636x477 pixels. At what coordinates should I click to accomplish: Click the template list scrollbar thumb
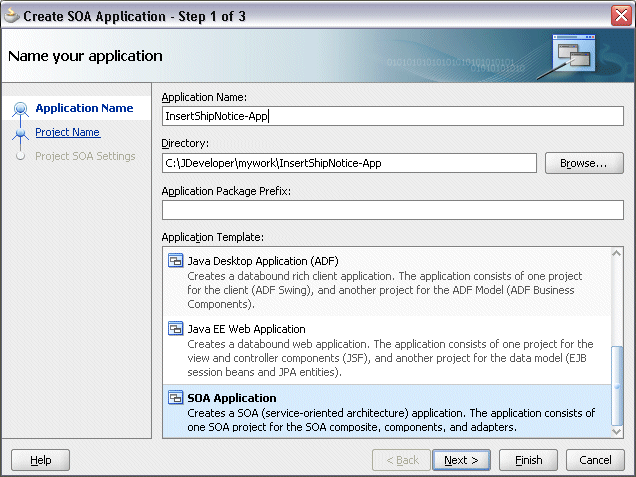(x=617, y=385)
